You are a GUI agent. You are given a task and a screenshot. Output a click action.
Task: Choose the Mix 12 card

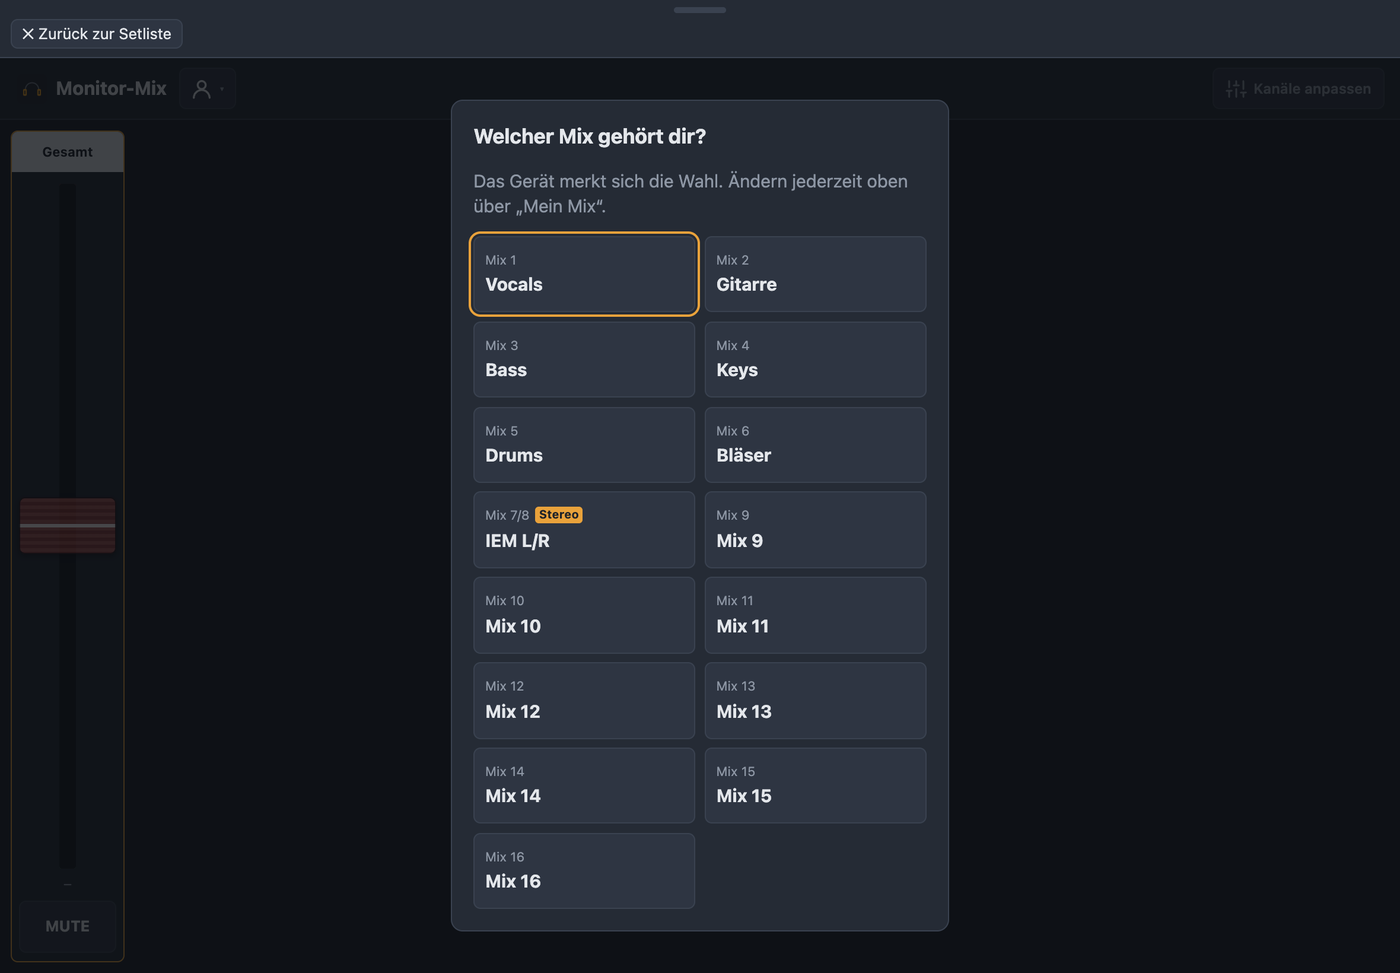pyautogui.click(x=584, y=700)
